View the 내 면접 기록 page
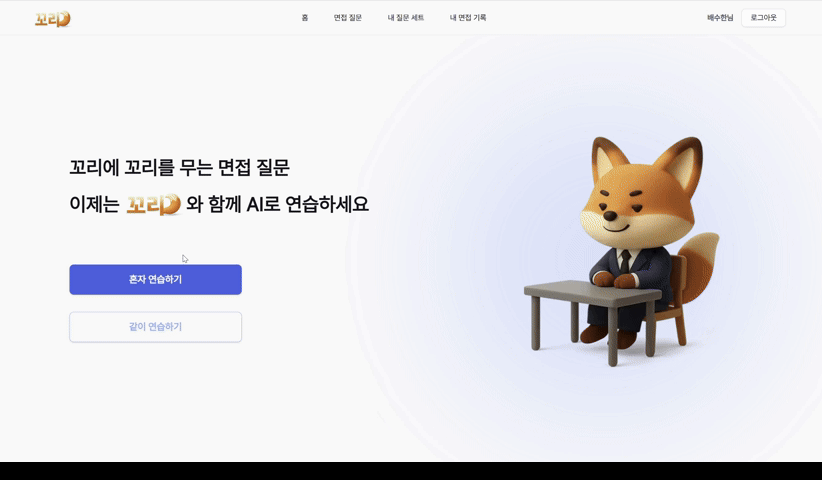 tap(468, 18)
